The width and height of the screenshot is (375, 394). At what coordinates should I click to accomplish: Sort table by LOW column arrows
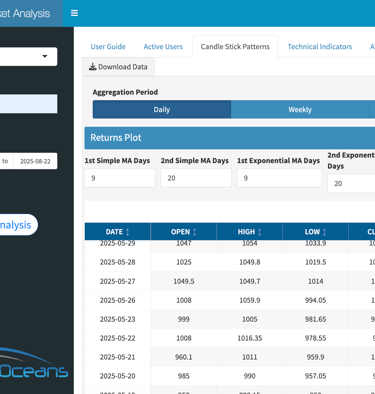pyautogui.click(x=324, y=232)
